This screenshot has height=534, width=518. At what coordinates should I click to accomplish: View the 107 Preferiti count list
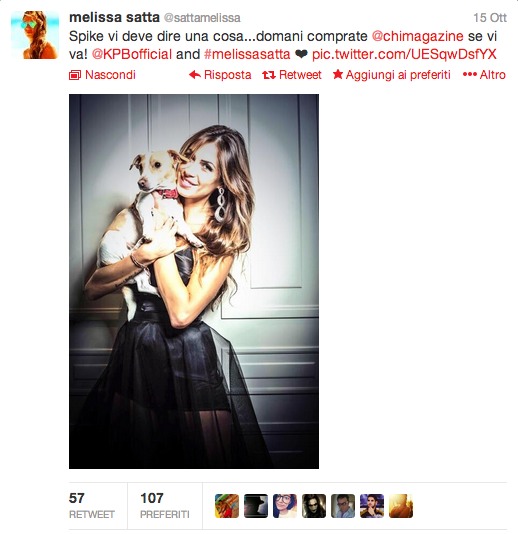pyautogui.click(x=165, y=505)
